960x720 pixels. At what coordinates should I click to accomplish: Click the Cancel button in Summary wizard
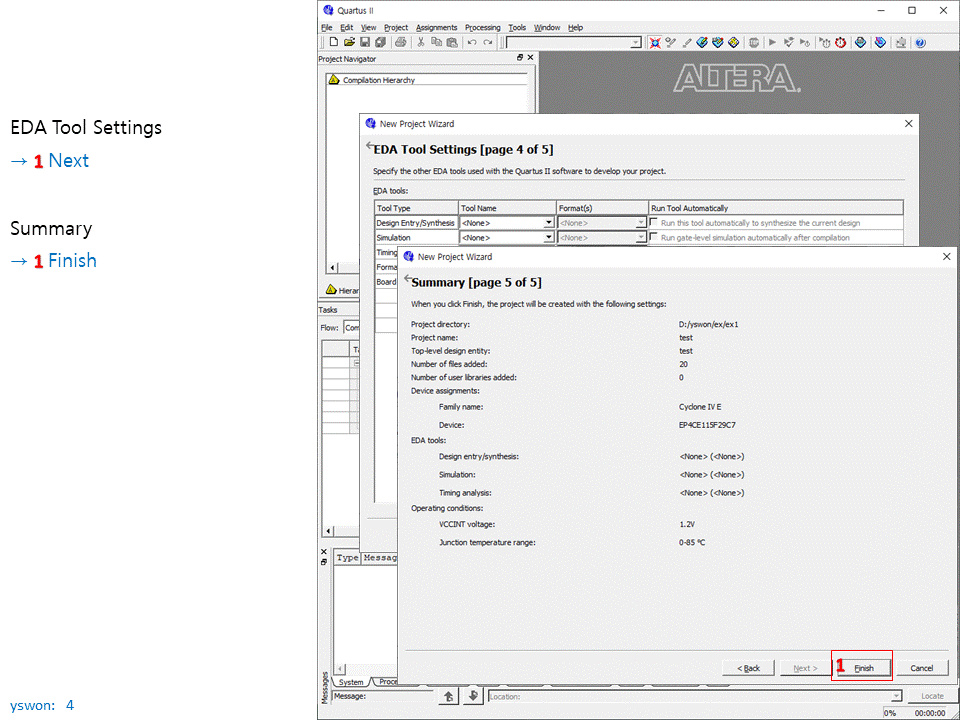coord(921,668)
